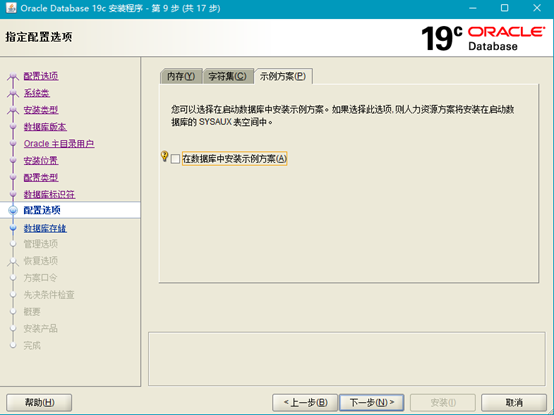Open the 安装类型 step link
The width and height of the screenshot is (554, 415).
pyautogui.click(x=41, y=110)
